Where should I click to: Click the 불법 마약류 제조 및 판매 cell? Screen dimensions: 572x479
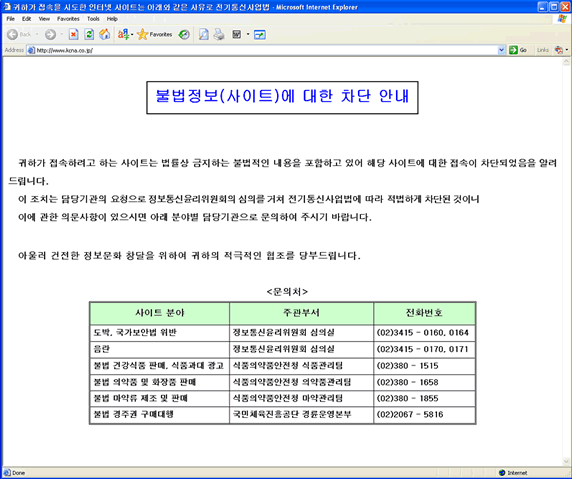coord(160,398)
